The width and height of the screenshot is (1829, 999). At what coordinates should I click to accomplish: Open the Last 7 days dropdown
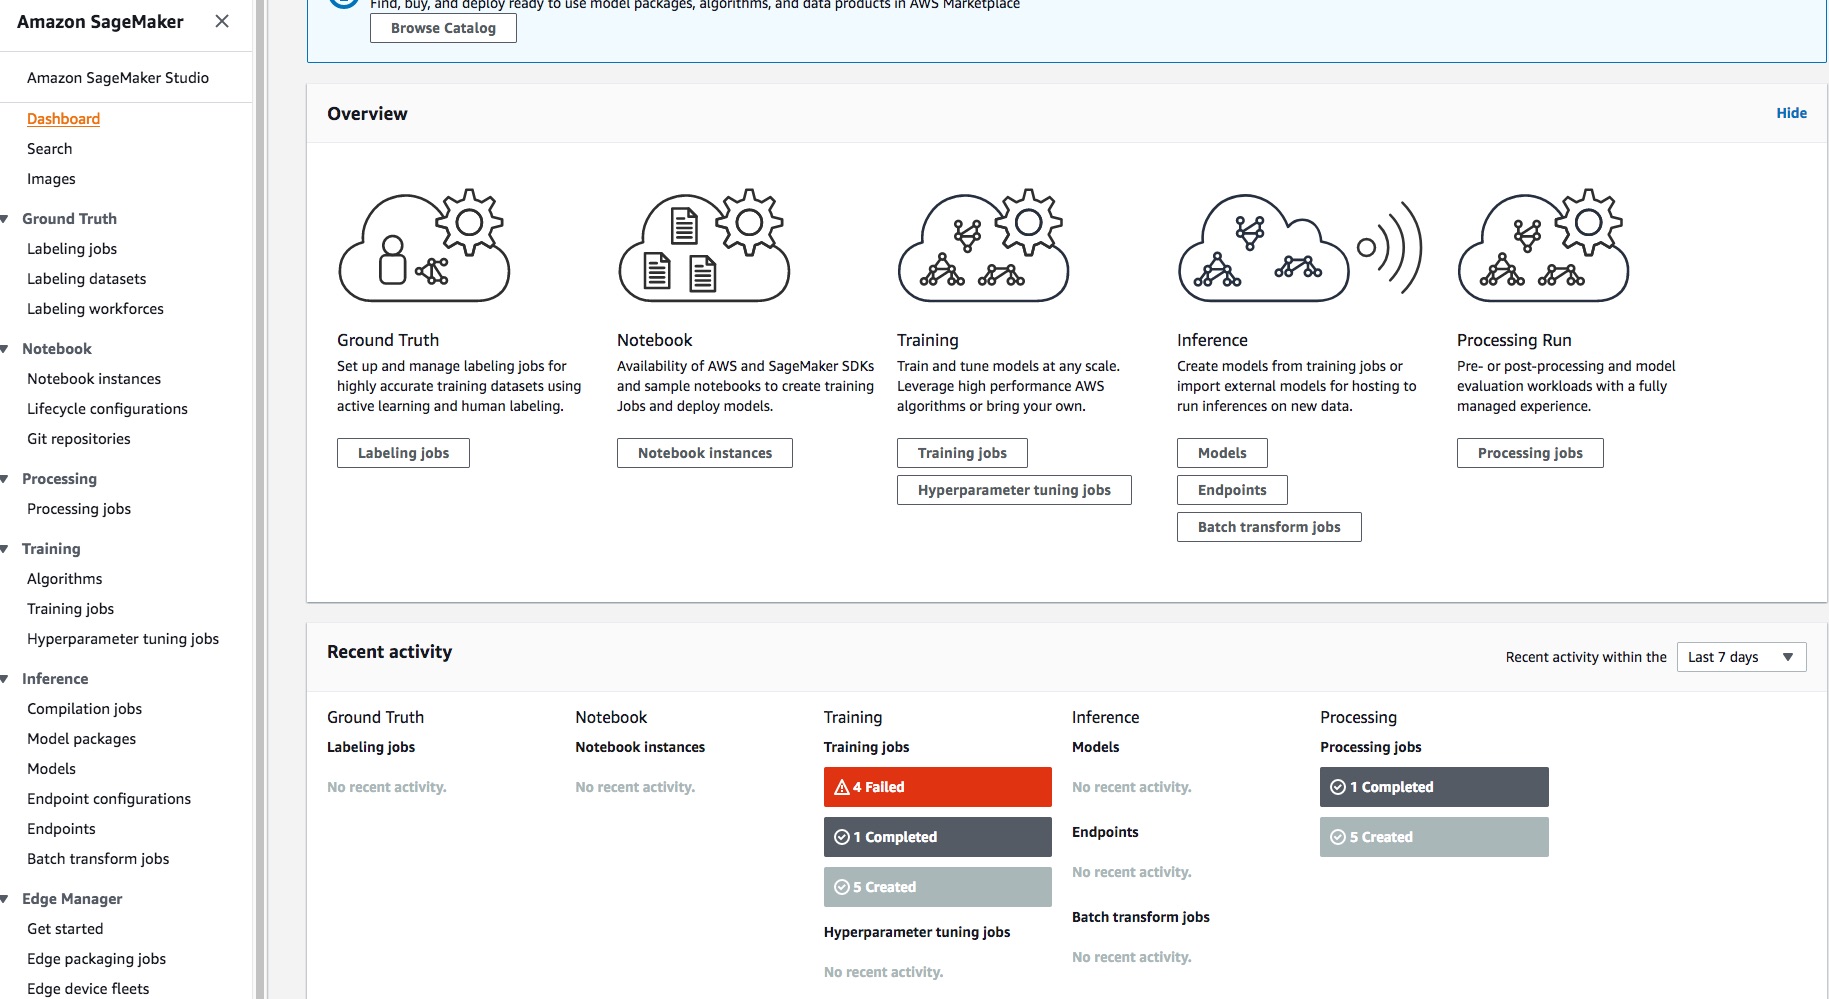click(1741, 657)
